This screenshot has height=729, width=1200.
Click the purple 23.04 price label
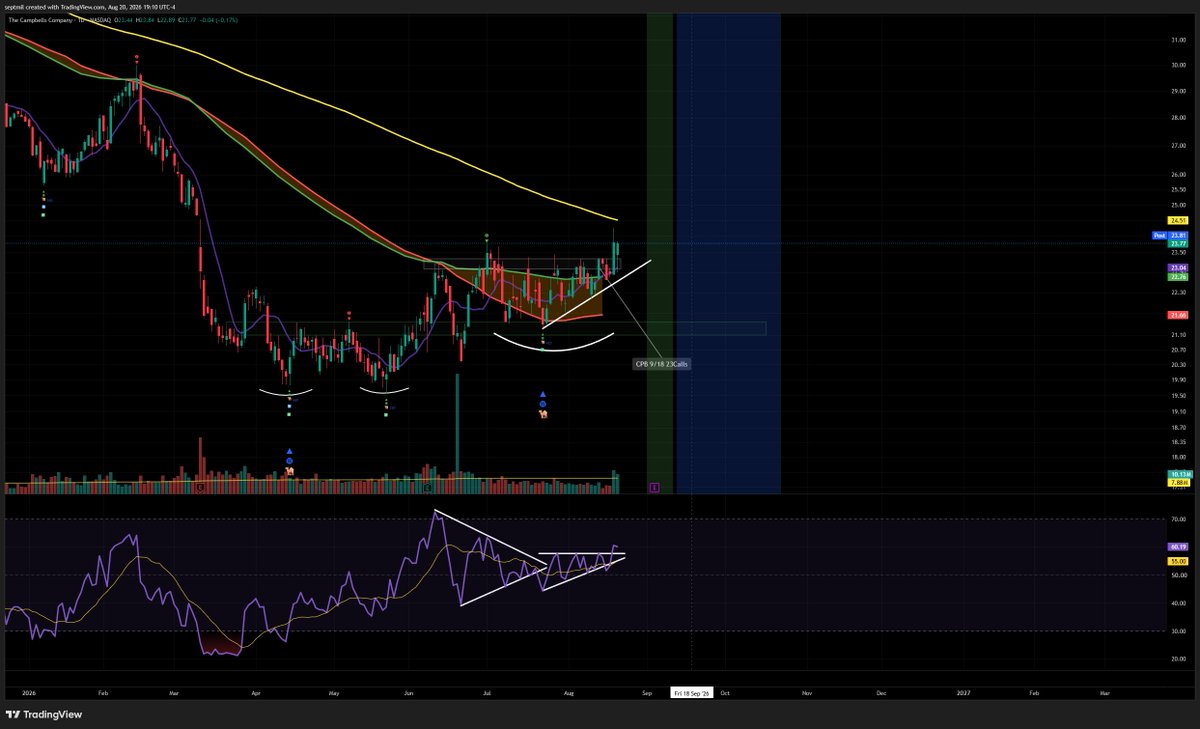pos(1177,269)
